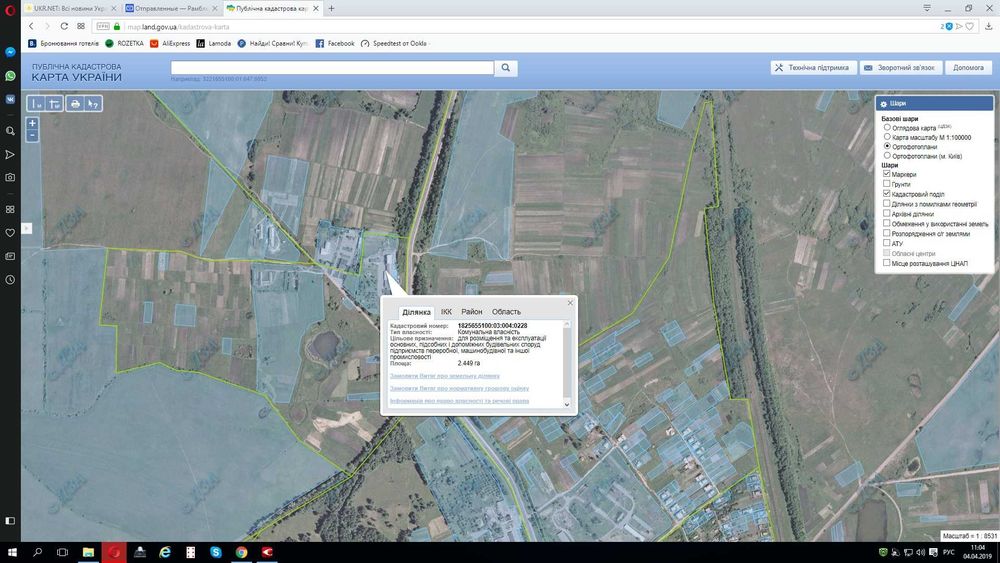
Task: Zoom in on the map
Action: [x=32, y=123]
